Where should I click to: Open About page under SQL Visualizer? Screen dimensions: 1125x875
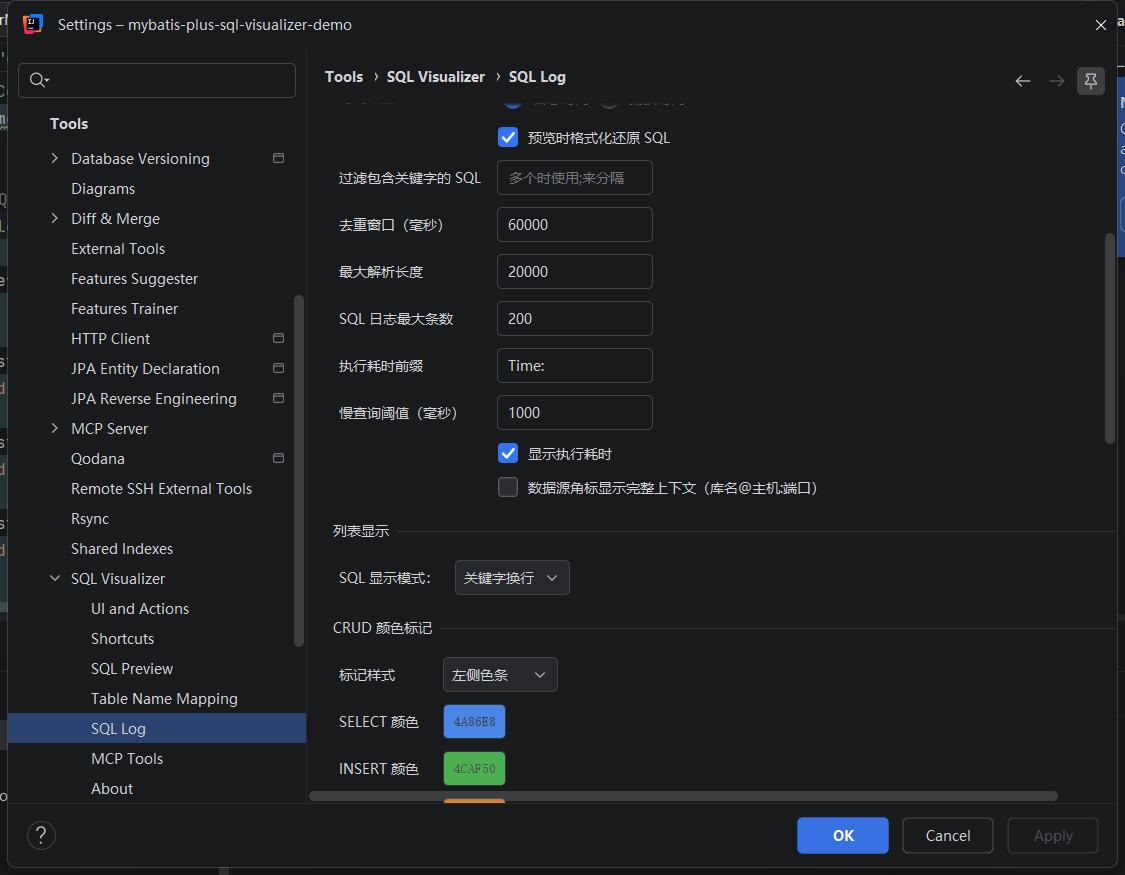(112, 788)
